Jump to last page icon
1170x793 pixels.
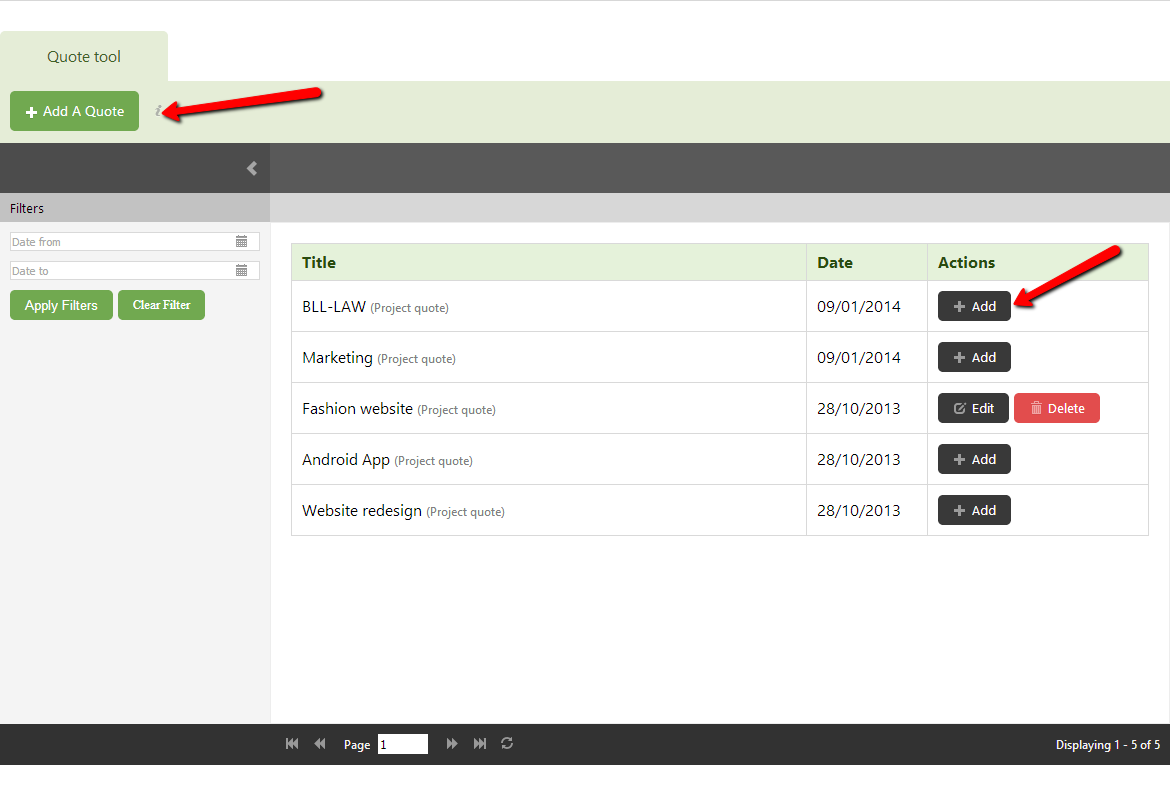pyautogui.click(x=480, y=744)
